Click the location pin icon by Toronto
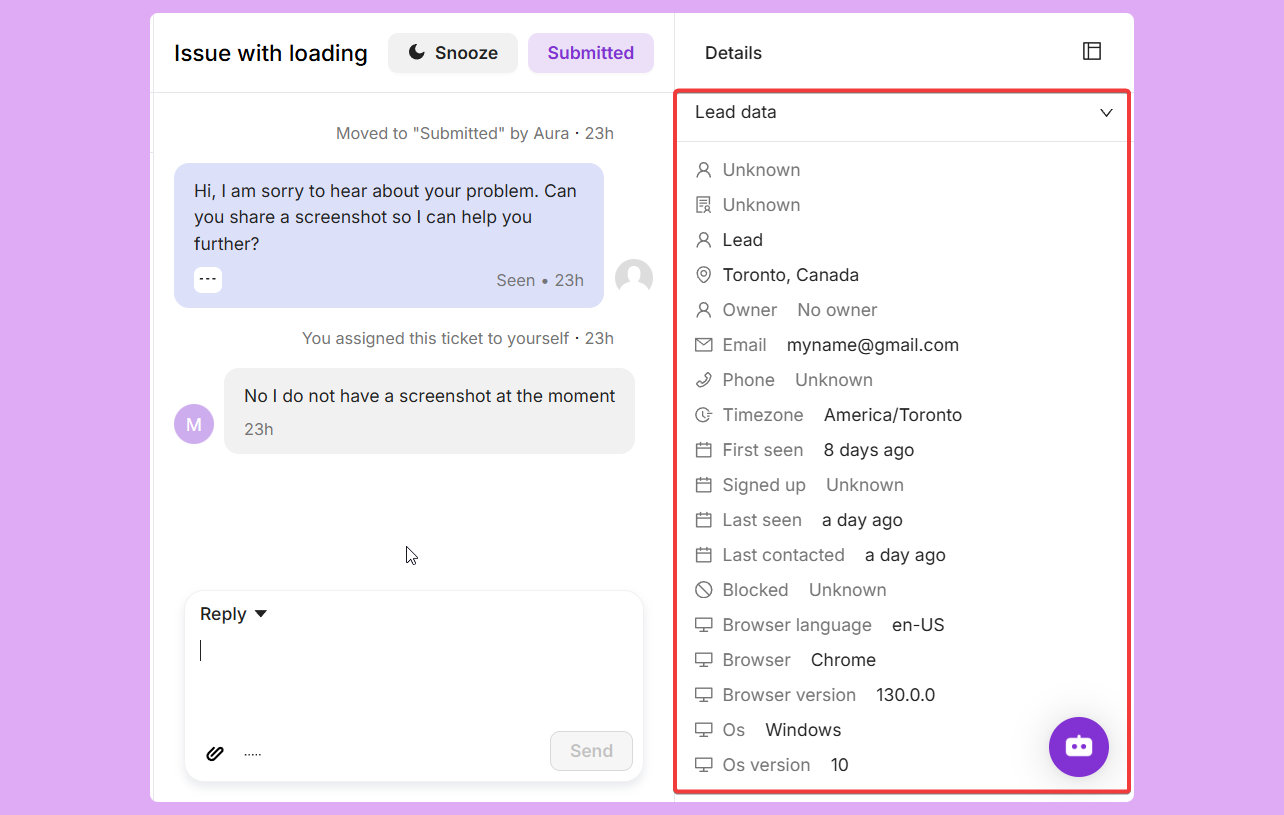 [x=704, y=275]
